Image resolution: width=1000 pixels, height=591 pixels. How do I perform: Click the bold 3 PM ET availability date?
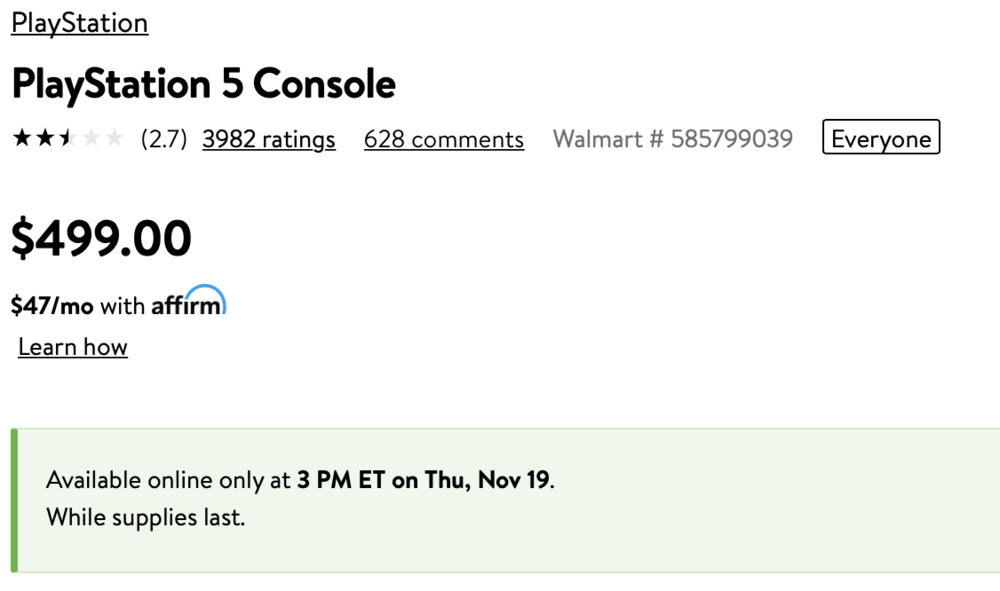coord(423,480)
